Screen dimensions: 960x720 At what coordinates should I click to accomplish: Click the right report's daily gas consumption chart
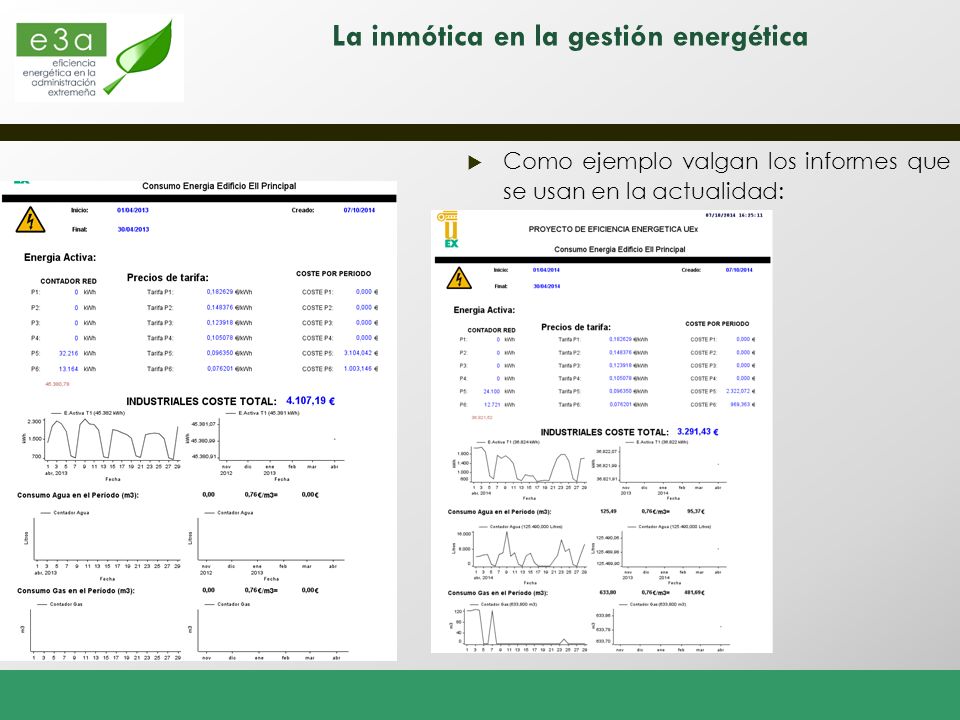click(519, 626)
